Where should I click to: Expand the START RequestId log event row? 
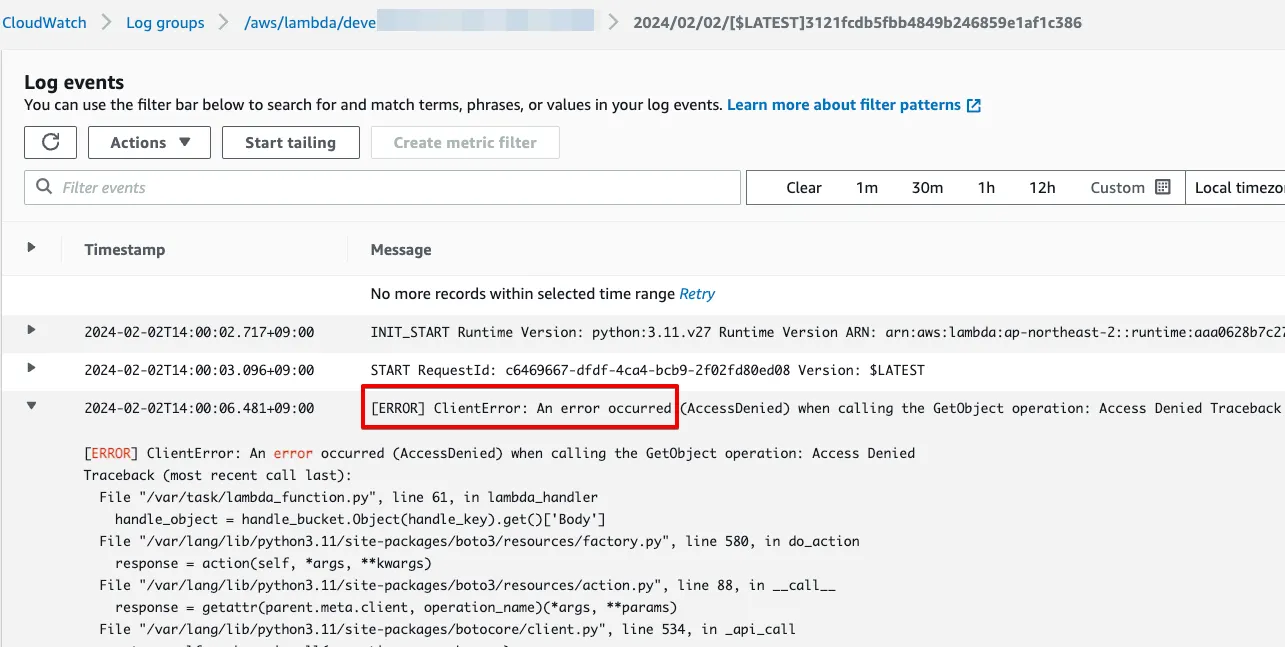[x=31, y=368]
